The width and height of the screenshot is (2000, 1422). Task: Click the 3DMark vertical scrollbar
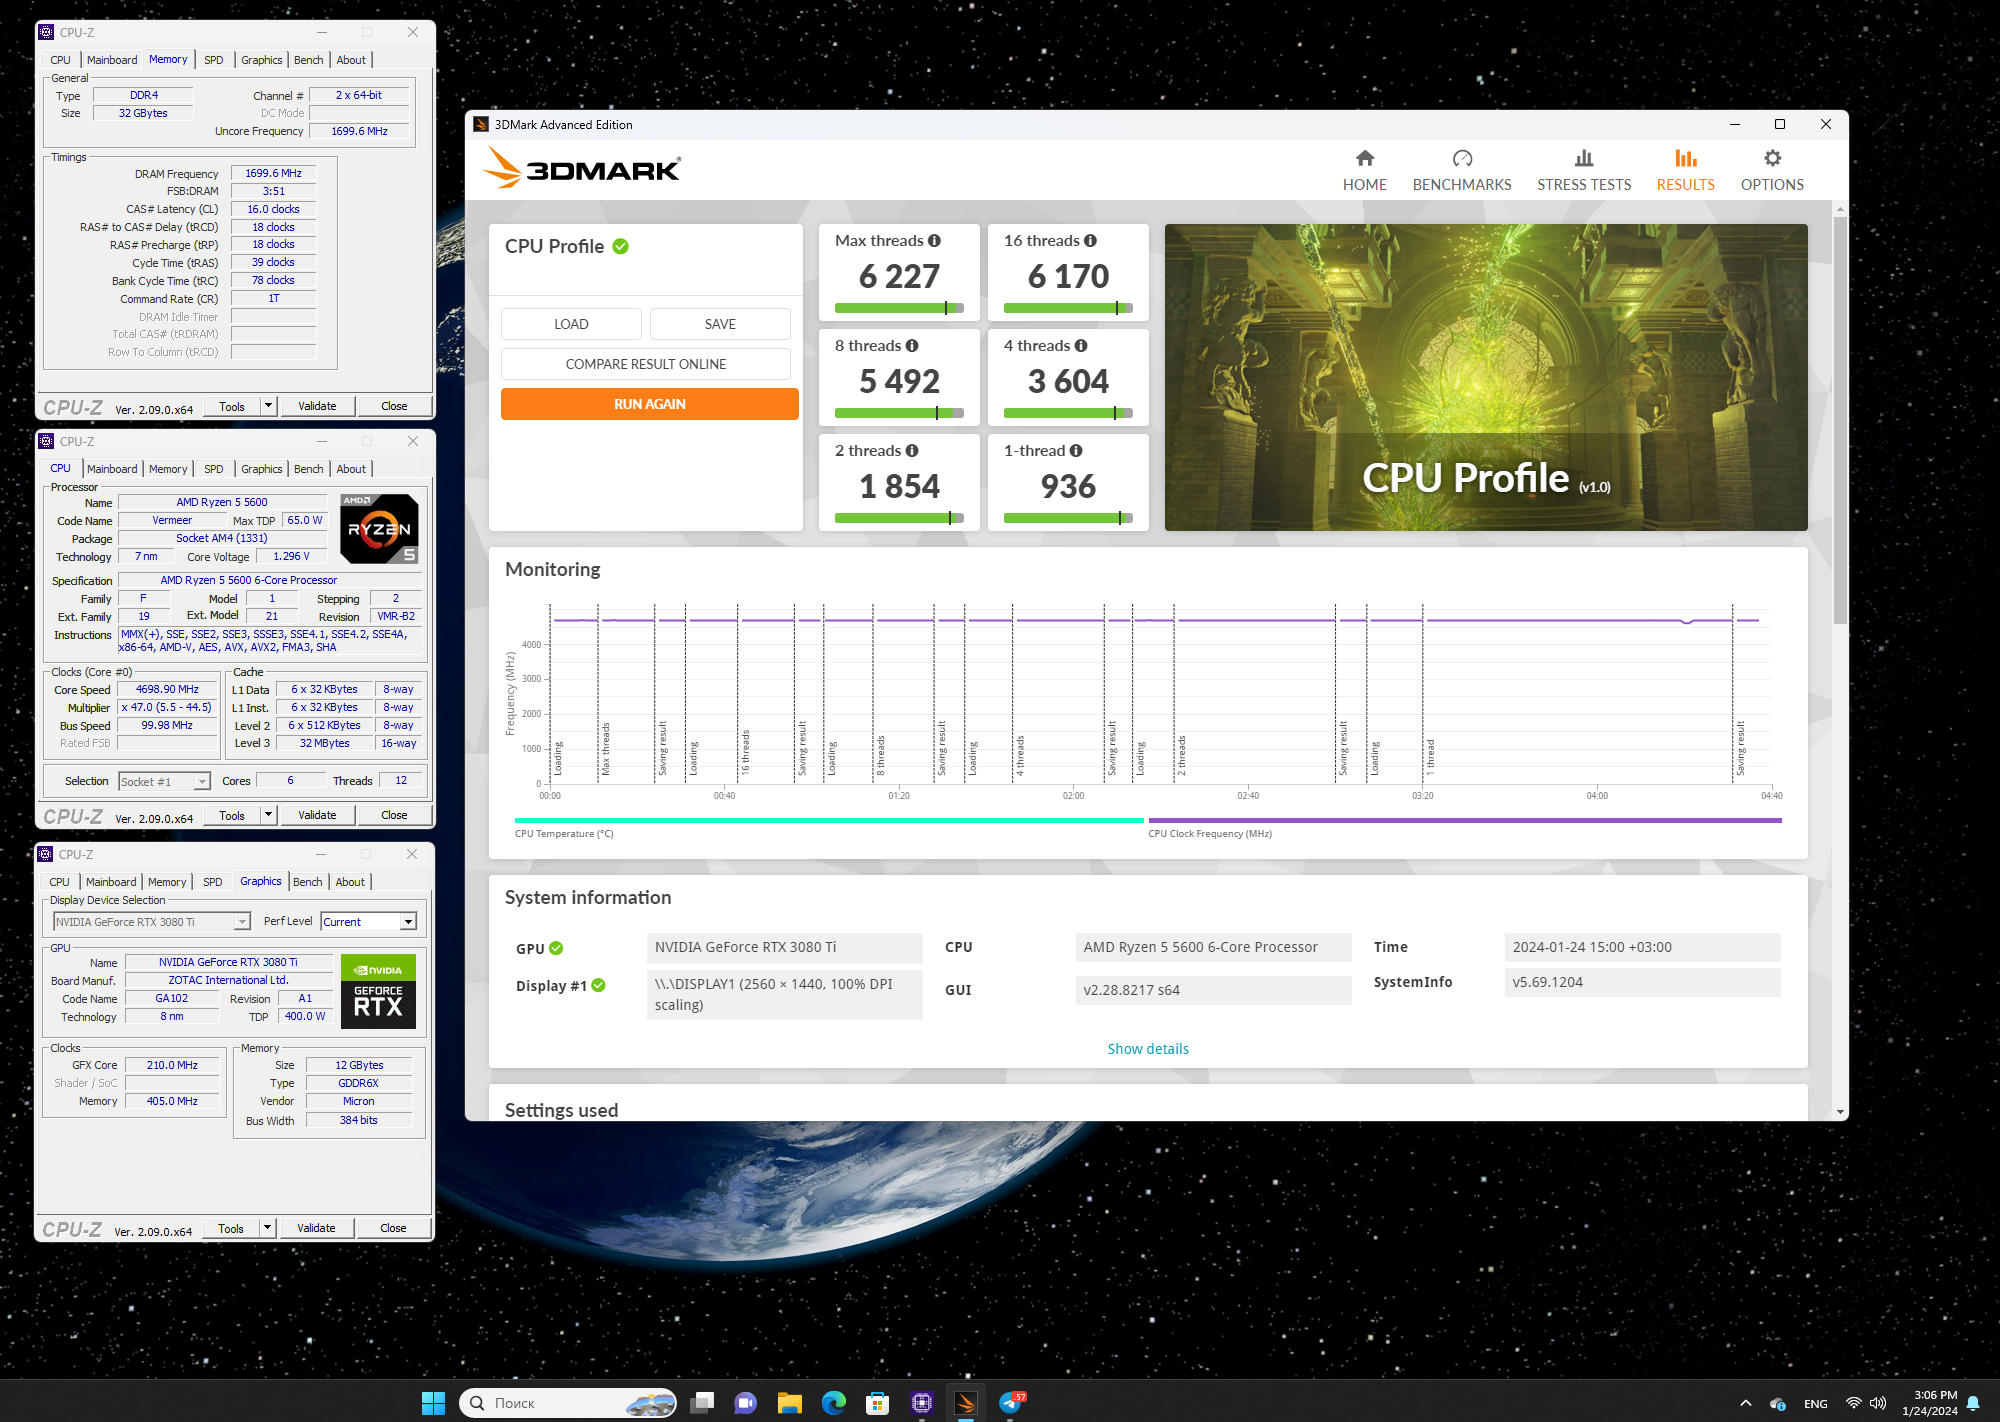[x=1840, y=420]
